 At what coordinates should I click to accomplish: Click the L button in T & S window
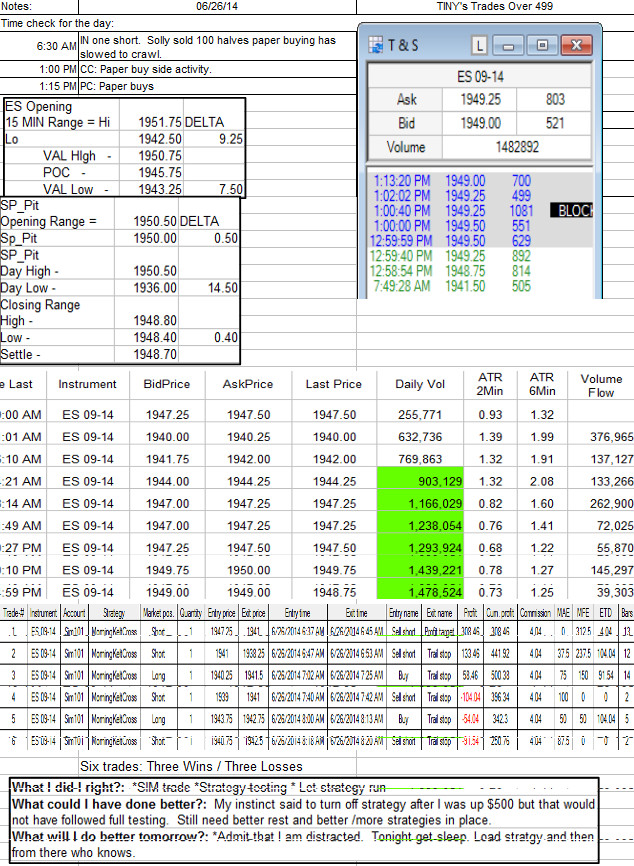[479, 45]
